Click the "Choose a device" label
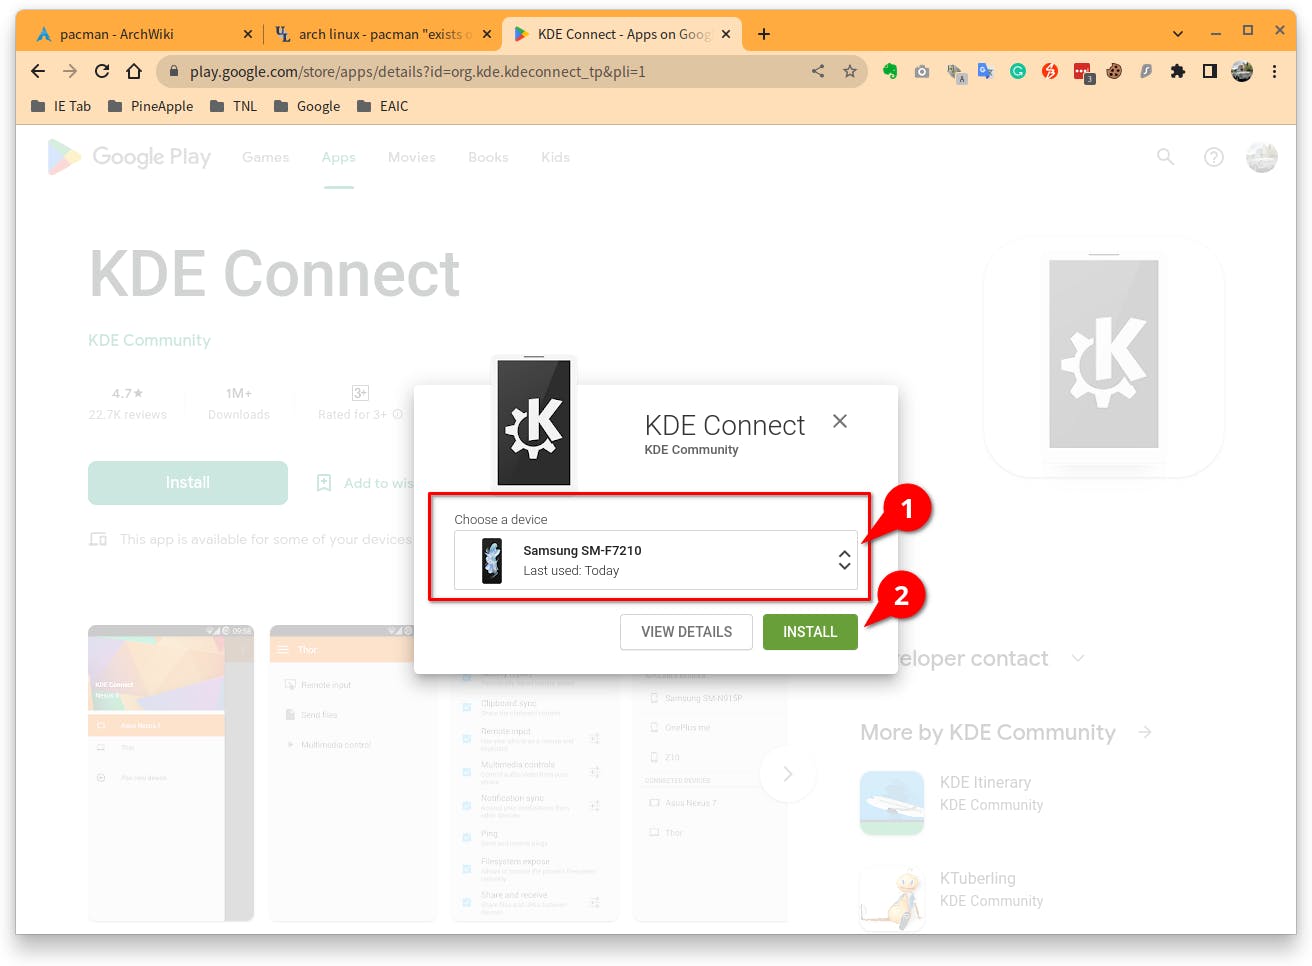 click(501, 520)
